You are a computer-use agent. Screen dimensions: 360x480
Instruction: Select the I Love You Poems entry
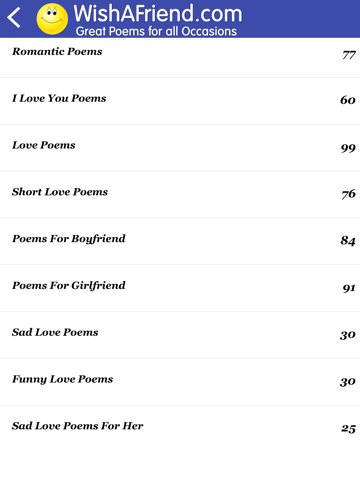tap(180, 101)
